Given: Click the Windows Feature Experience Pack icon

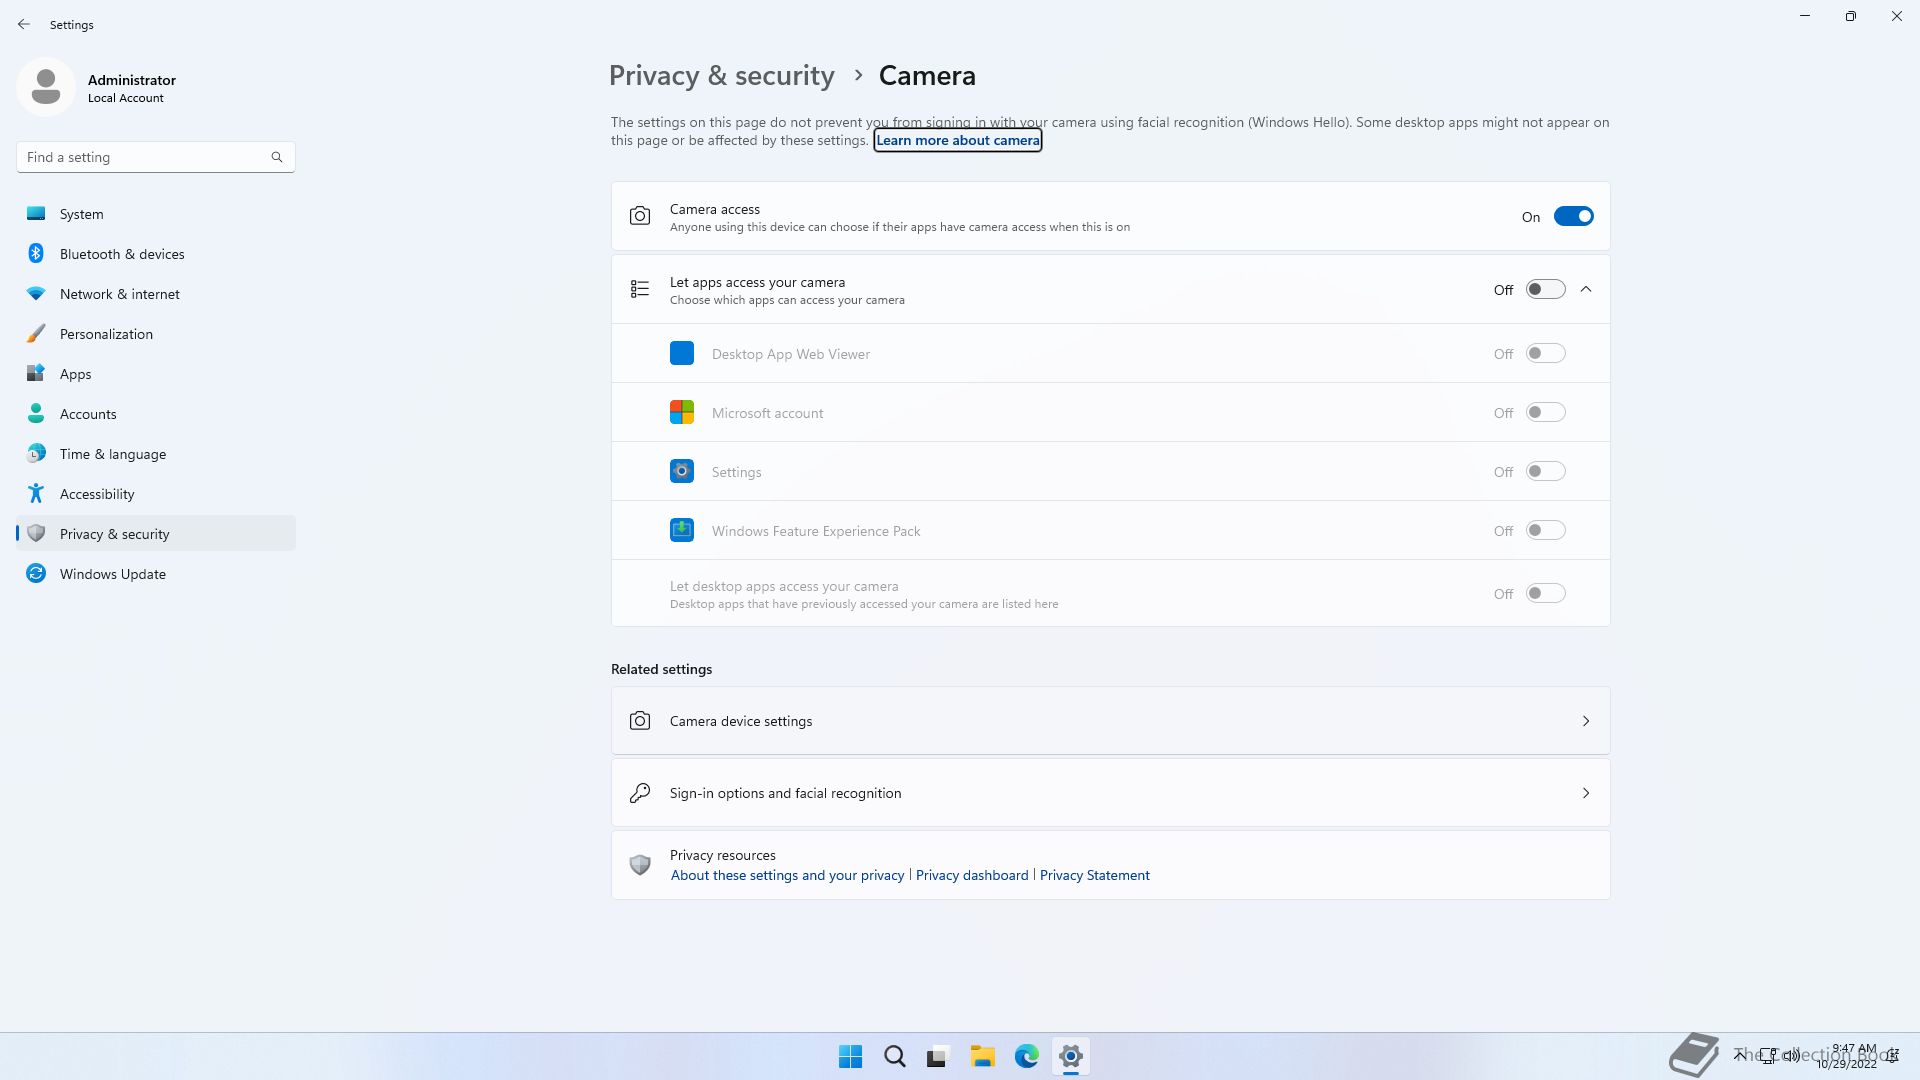Looking at the screenshot, I should click(x=682, y=531).
